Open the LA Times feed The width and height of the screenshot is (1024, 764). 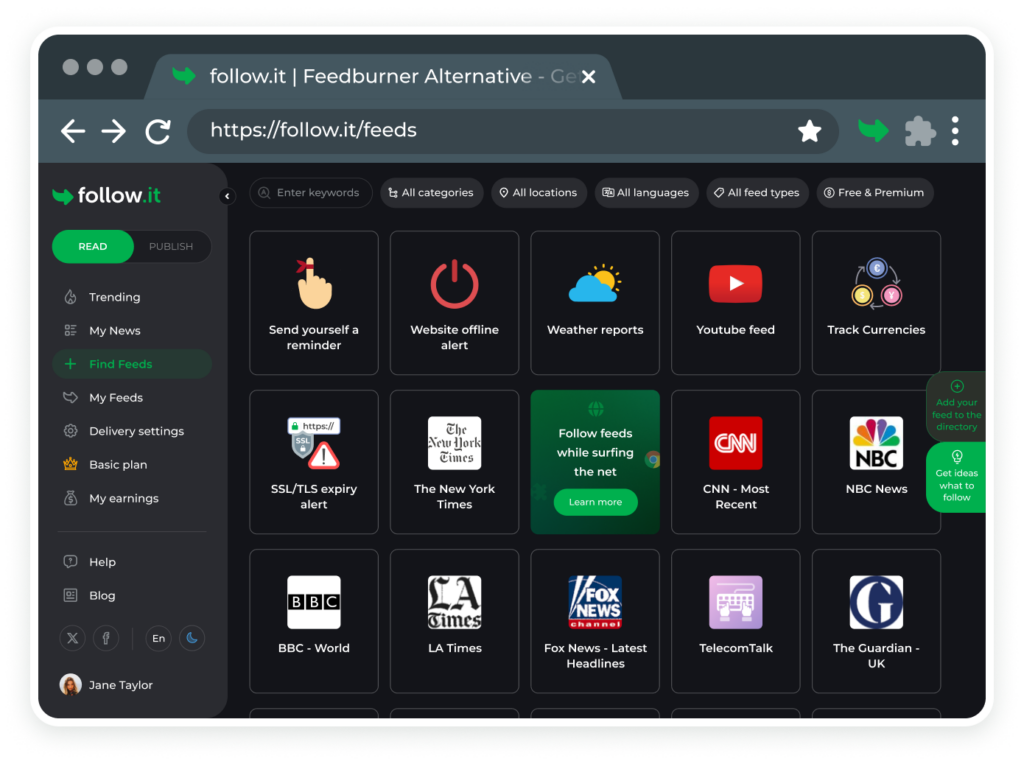click(455, 621)
